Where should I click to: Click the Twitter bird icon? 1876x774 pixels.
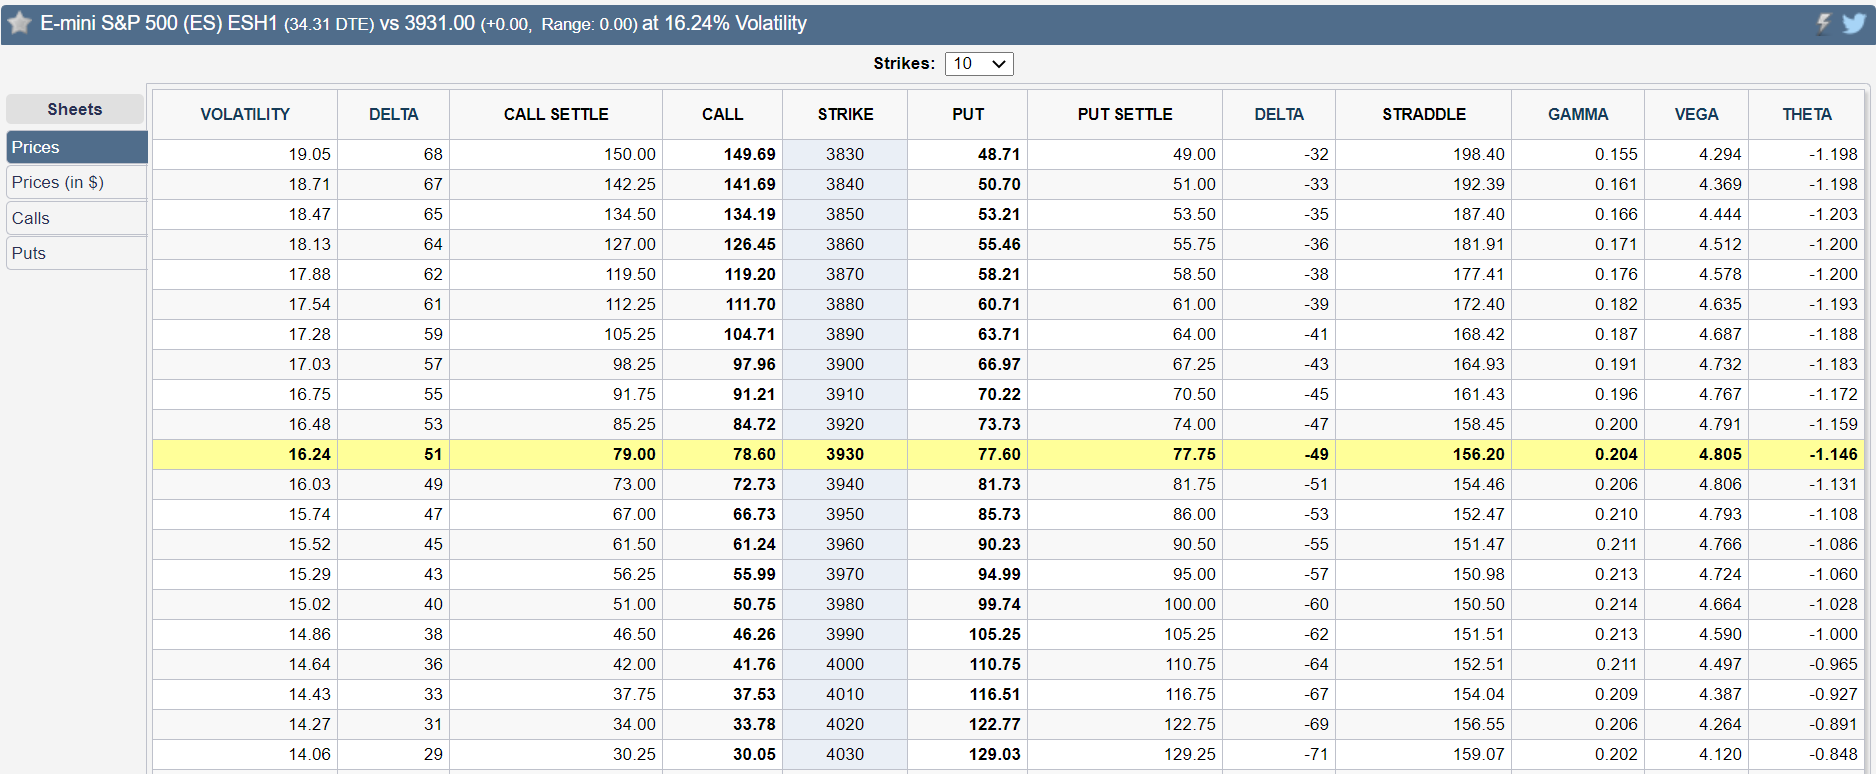tap(1853, 23)
